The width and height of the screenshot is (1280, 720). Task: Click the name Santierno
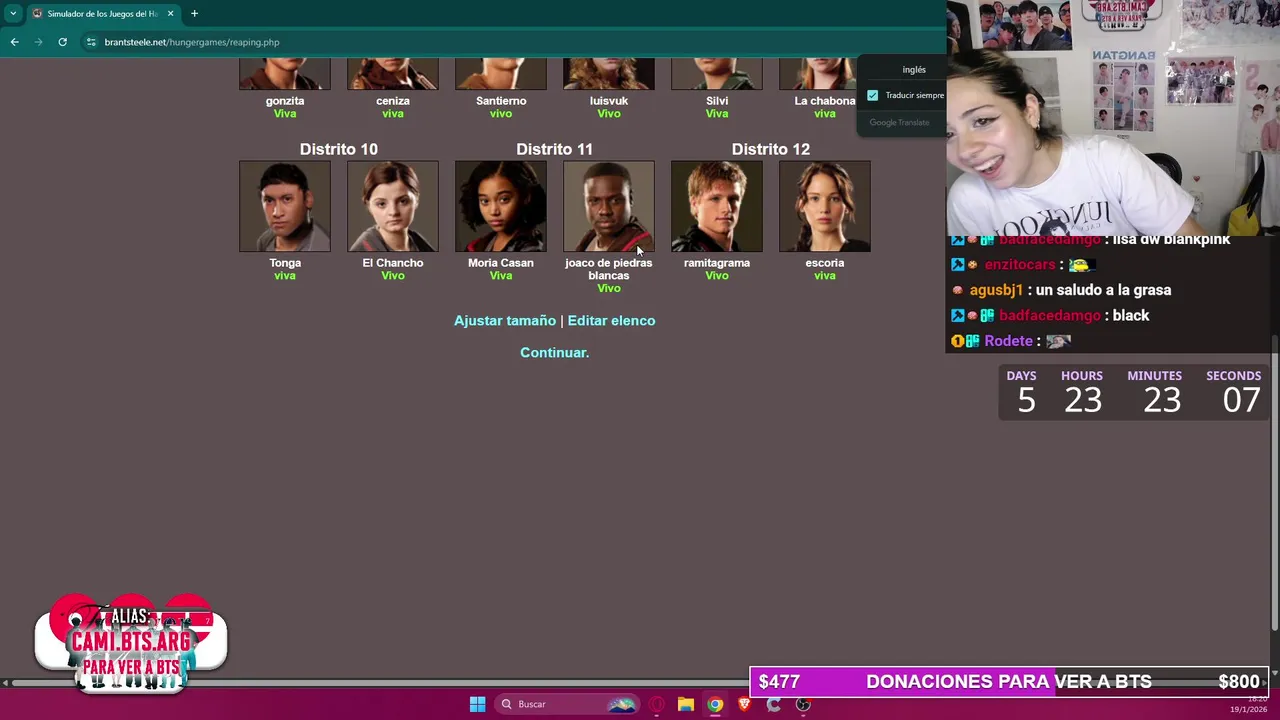(x=501, y=101)
